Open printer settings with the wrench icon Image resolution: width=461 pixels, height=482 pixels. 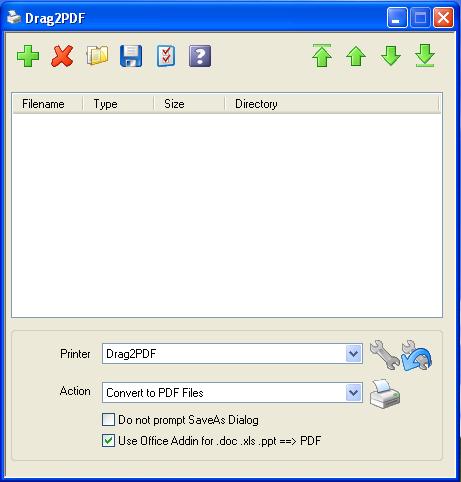pos(384,355)
